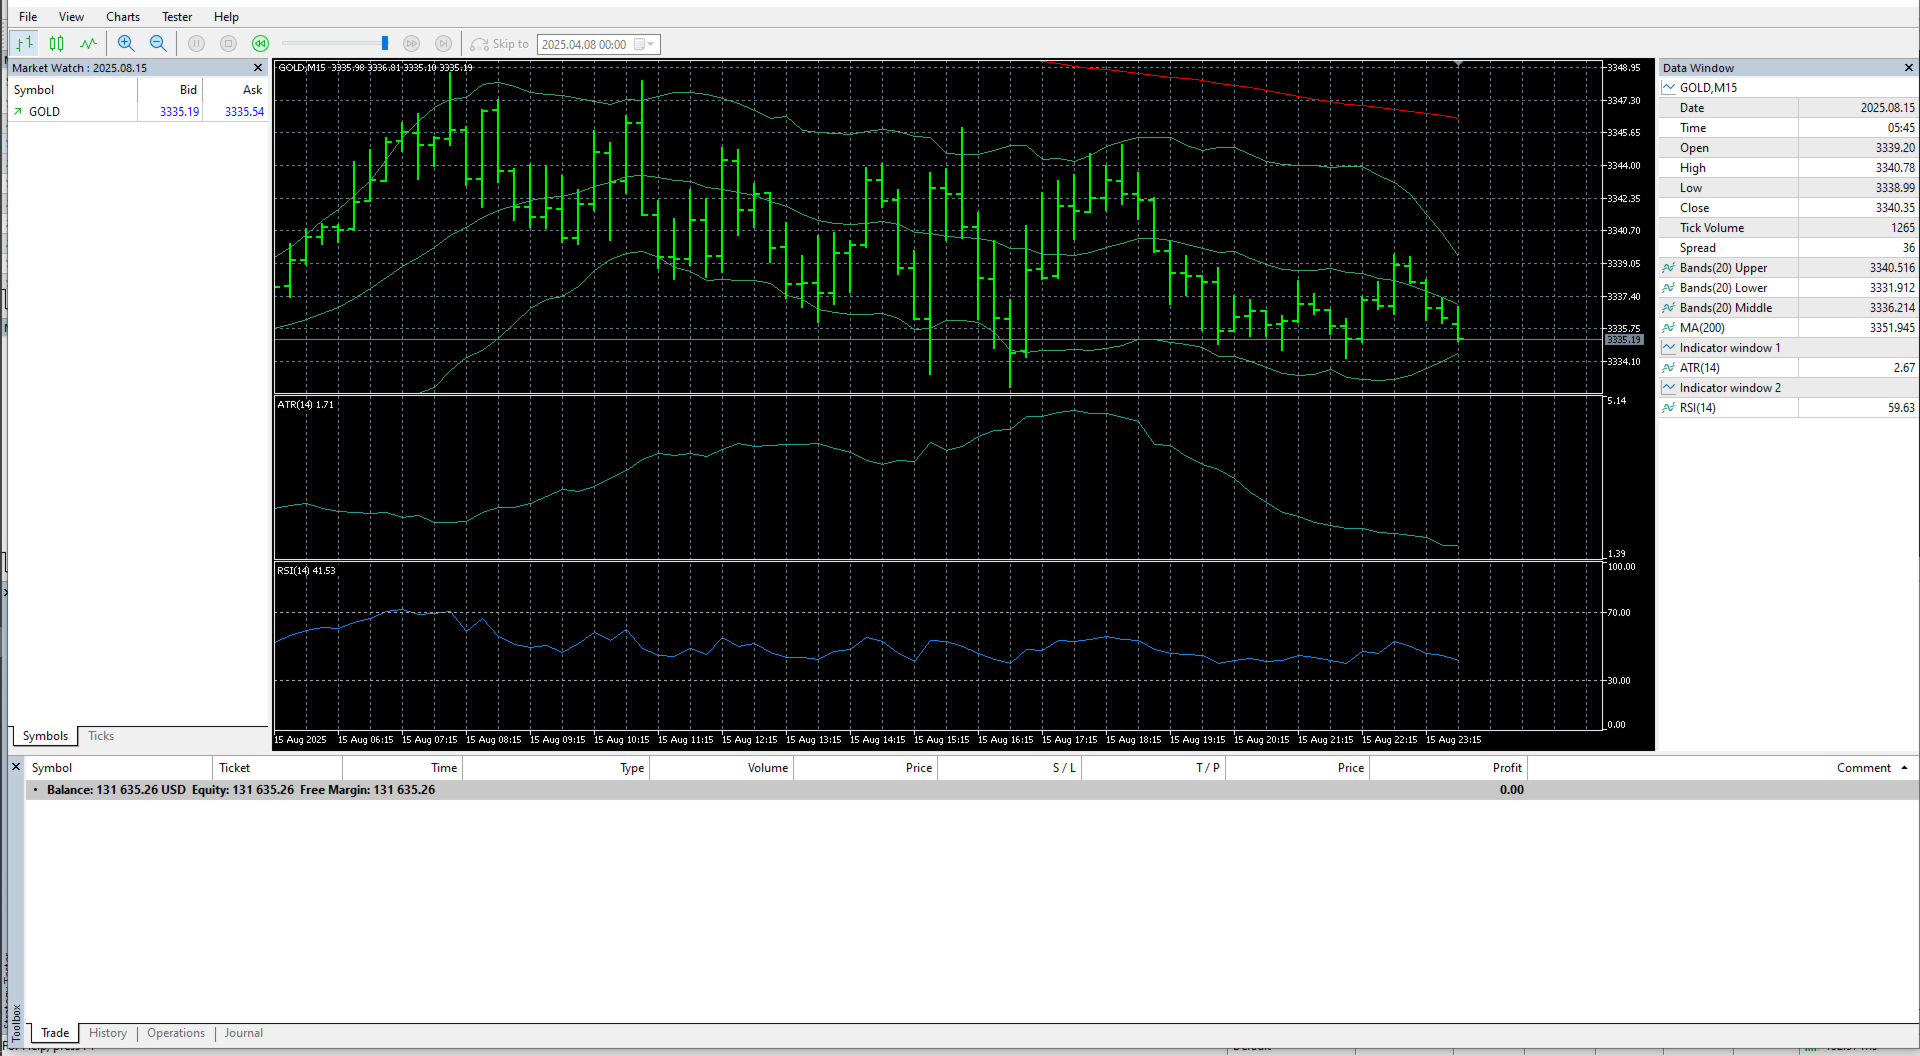Select GOLD symbol row in Market Watch
Image resolution: width=1920 pixels, height=1056 pixels.
tap(139, 112)
